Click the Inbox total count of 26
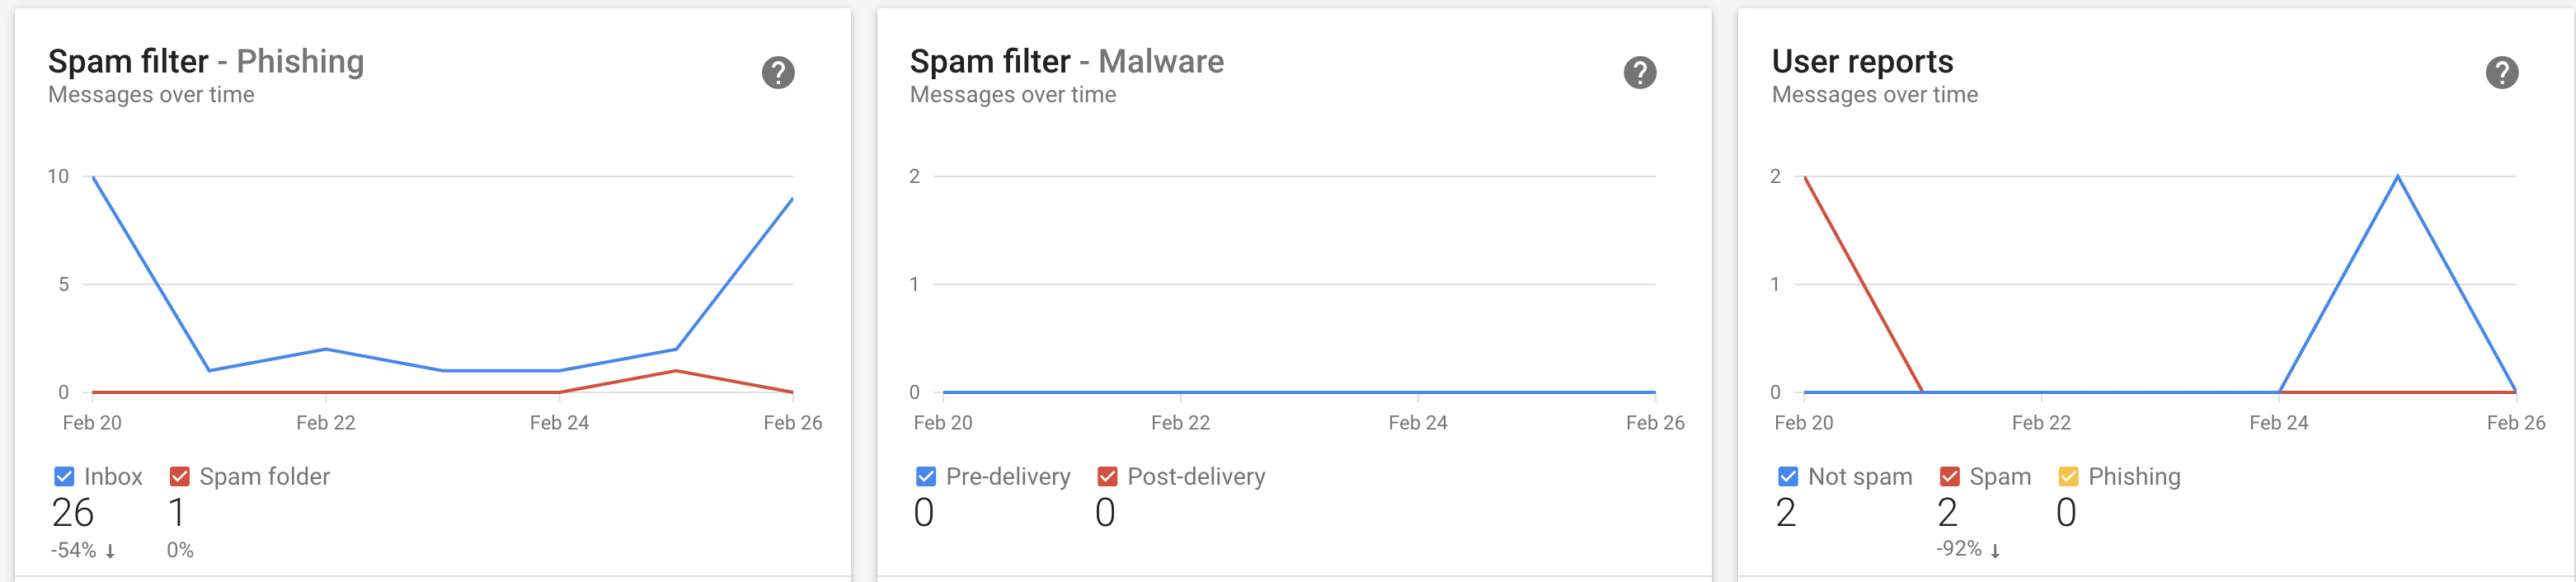Image resolution: width=2576 pixels, height=582 pixels. point(73,513)
